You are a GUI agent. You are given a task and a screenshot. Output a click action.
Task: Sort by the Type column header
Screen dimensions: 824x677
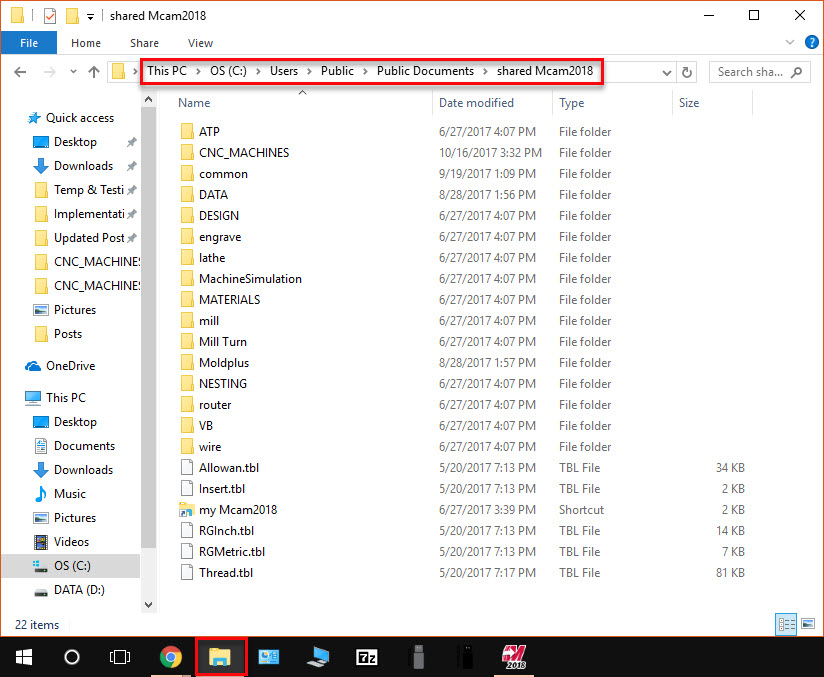pyautogui.click(x=571, y=103)
